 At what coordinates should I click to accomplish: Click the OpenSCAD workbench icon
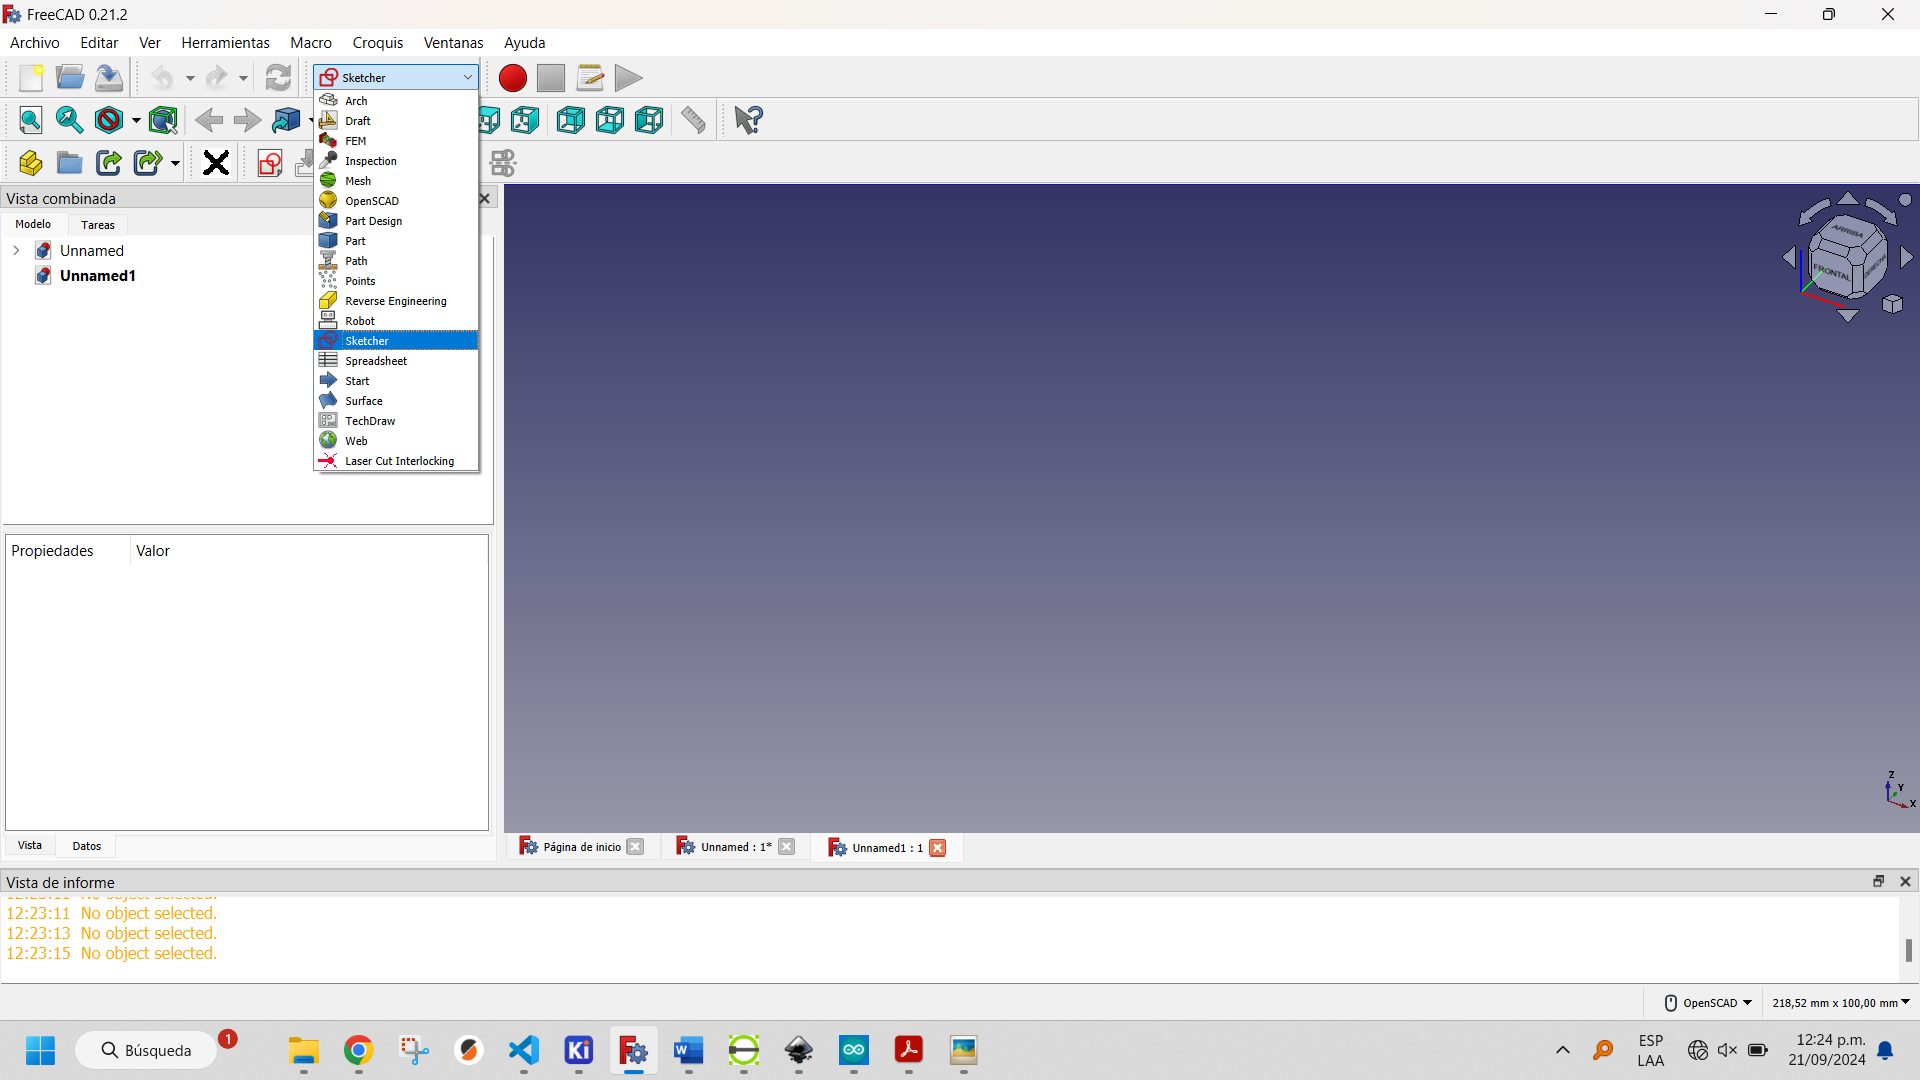(327, 199)
